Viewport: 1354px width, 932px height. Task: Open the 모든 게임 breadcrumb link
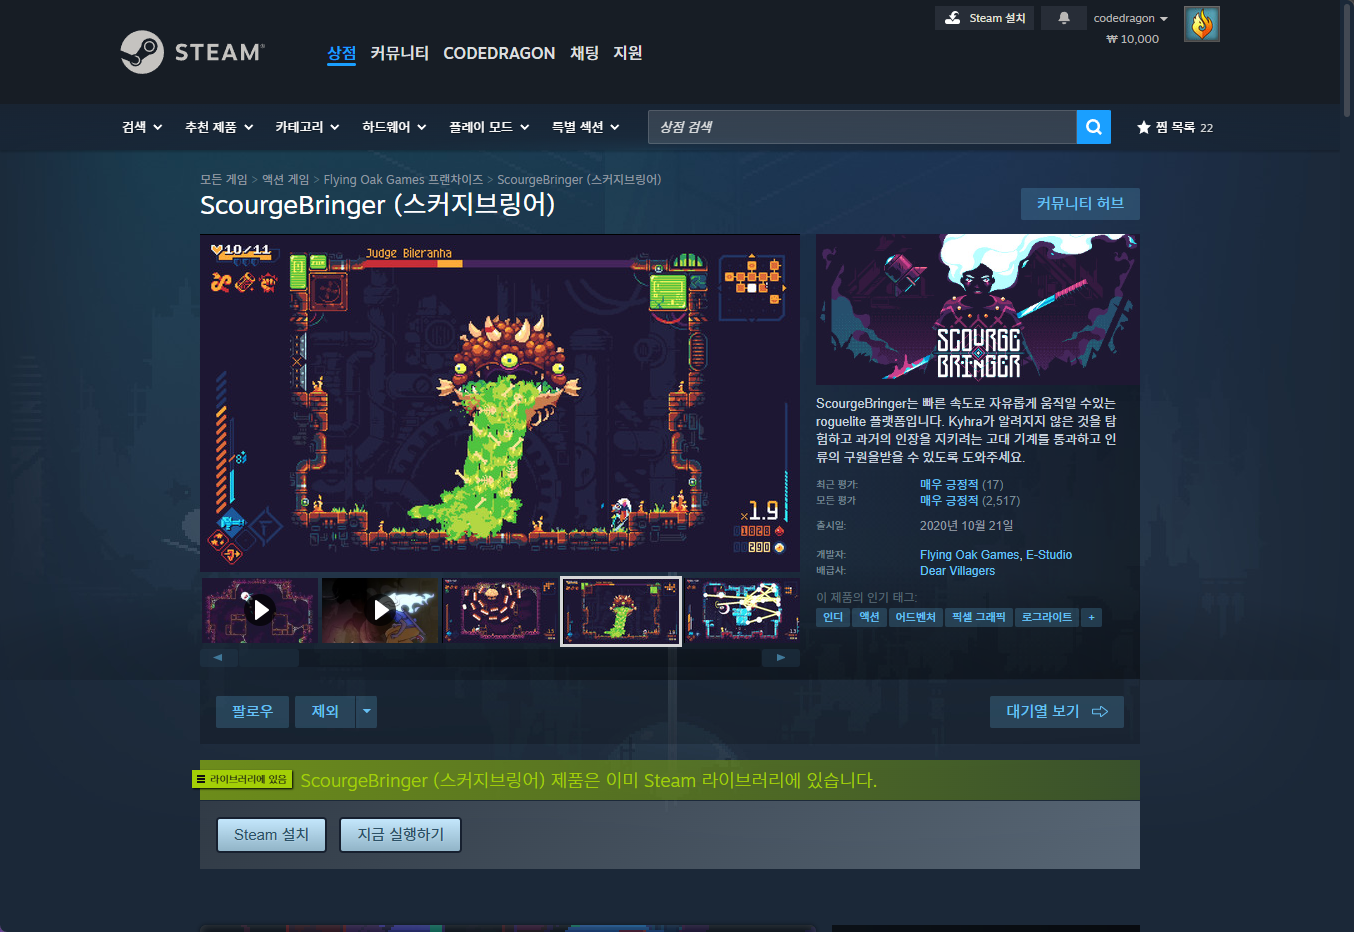pos(224,180)
